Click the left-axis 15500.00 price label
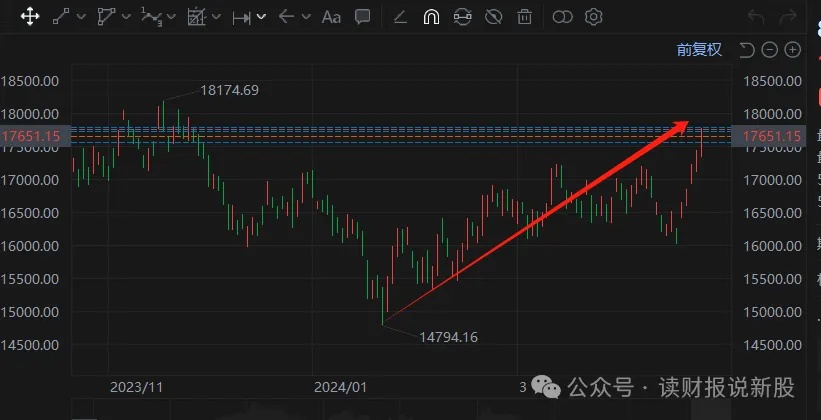The width and height of the screenshot is (821, 420). tap(30, 279)
